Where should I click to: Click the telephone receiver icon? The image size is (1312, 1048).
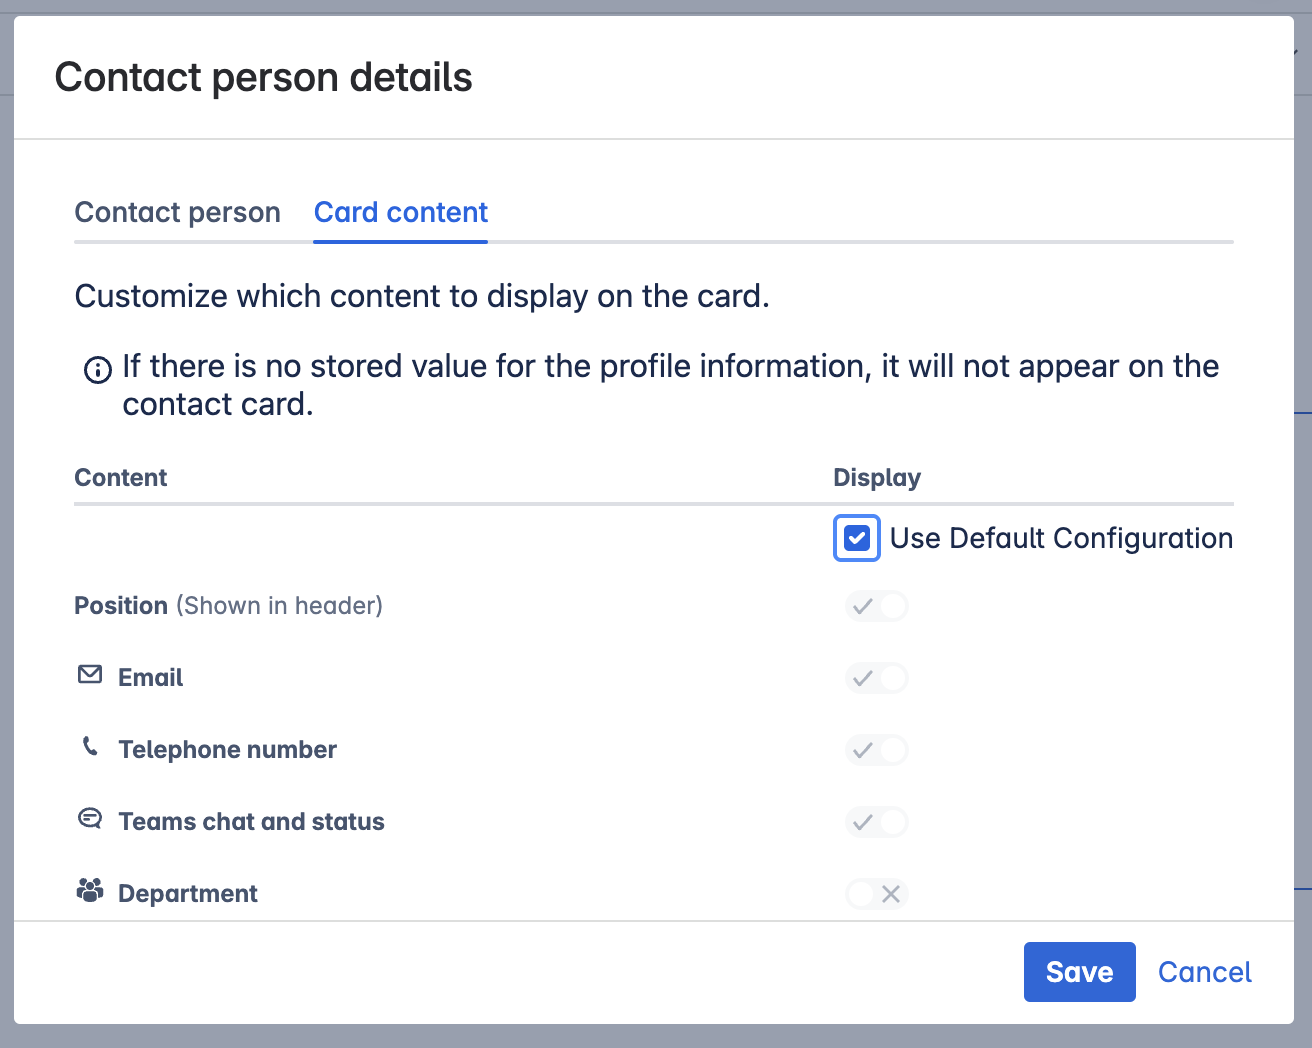90,747
